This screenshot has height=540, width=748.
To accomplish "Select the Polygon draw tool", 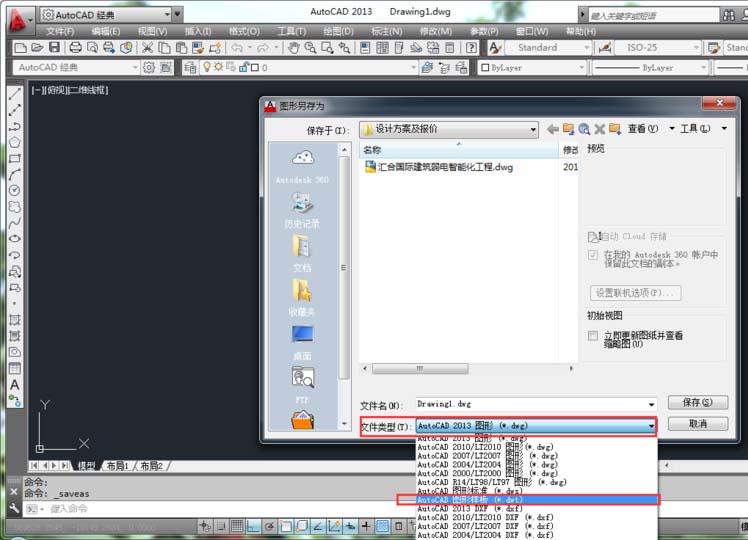I will click(x=15, y=142).
